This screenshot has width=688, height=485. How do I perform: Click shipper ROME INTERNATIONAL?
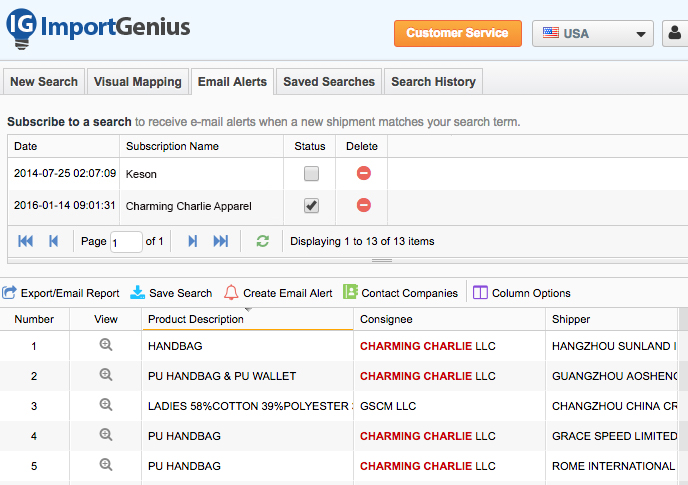(x=613, y=466)
